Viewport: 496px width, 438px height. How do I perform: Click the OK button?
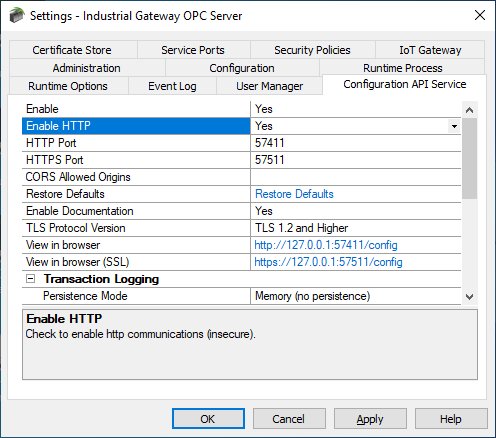point(208,419)
